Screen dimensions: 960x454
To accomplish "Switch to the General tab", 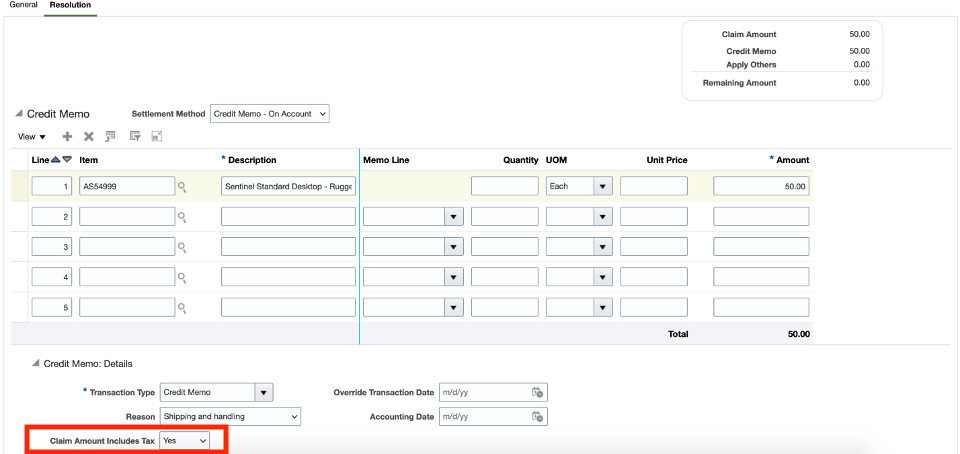I will (x=23, y=5).
